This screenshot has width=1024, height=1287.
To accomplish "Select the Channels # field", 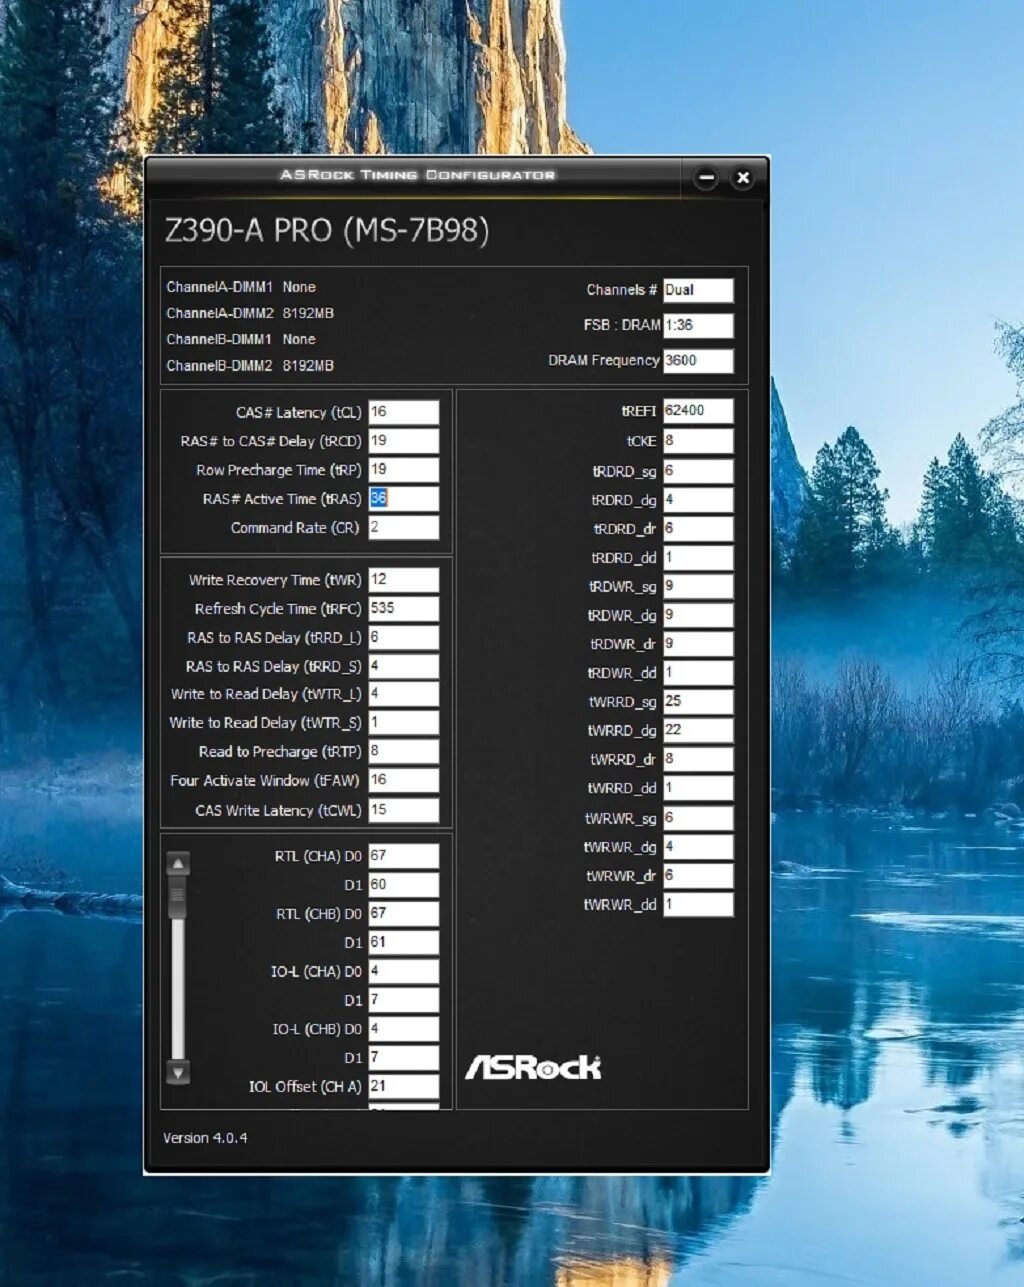I will click(x=698, y=290).
